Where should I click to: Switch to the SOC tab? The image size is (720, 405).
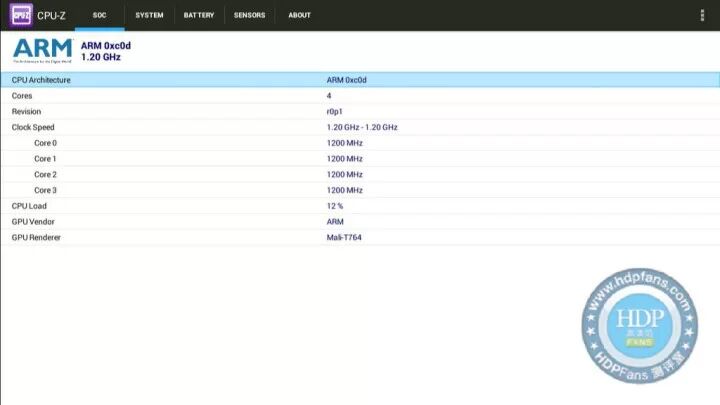(100, 15)
